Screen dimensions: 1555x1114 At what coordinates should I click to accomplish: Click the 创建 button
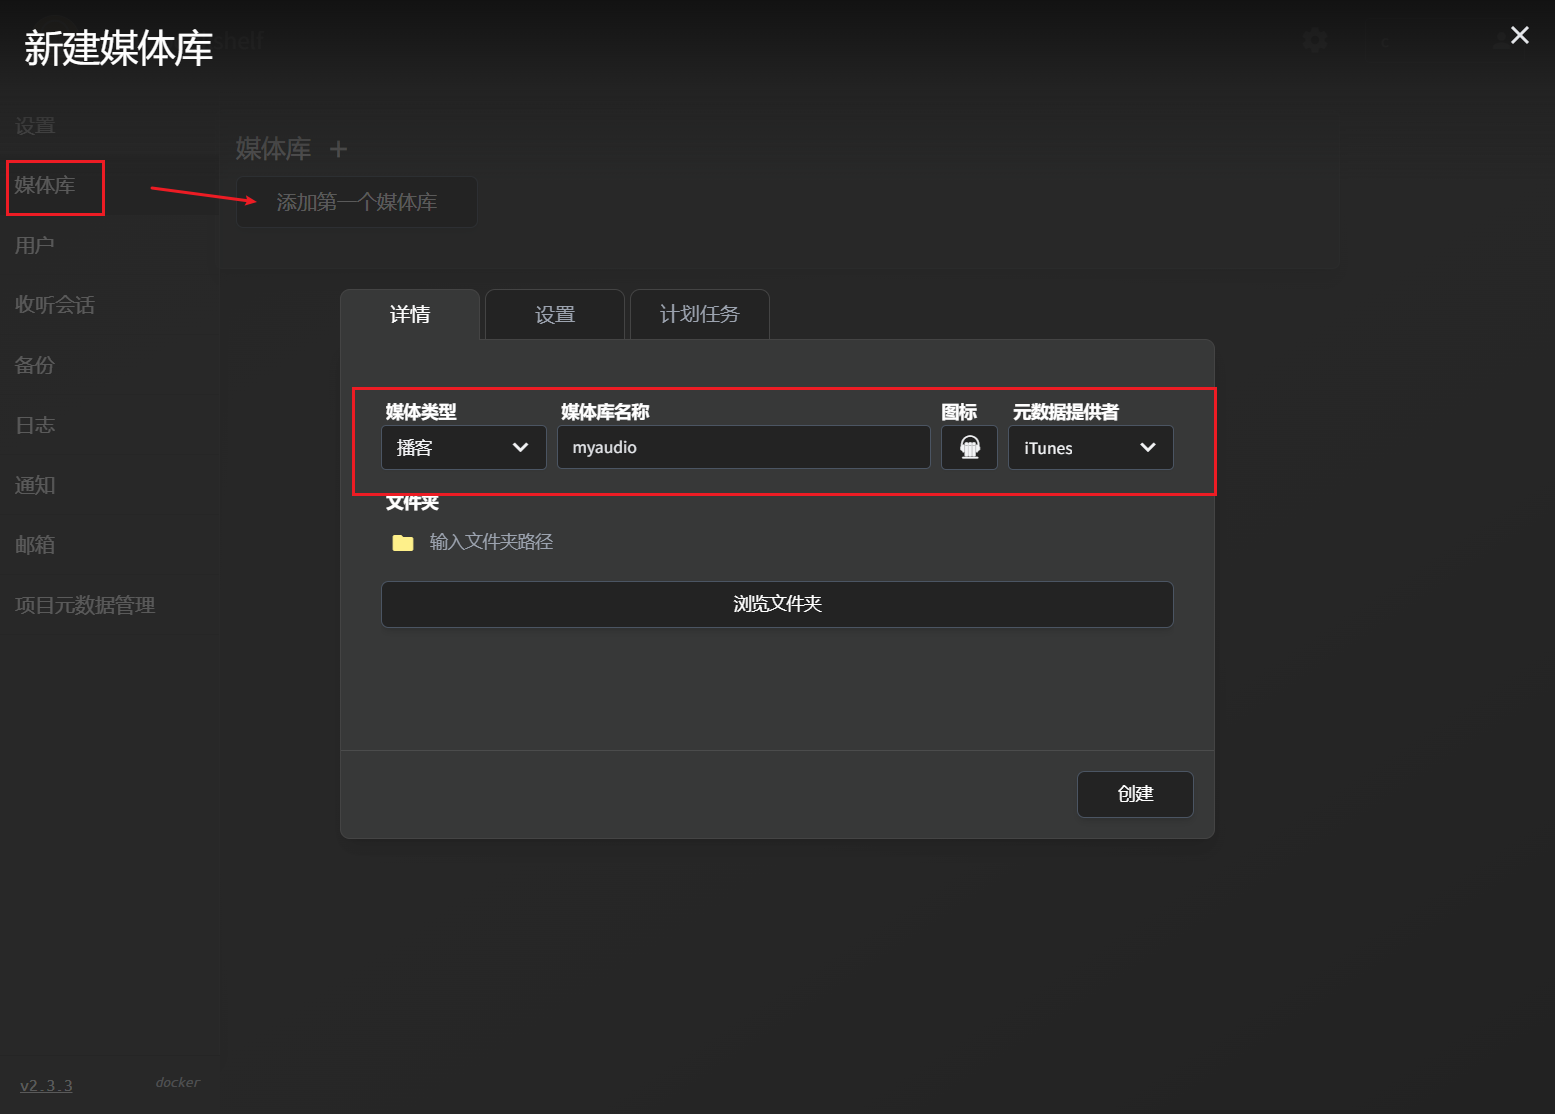pyautogui.click(x=1135, y=794)
